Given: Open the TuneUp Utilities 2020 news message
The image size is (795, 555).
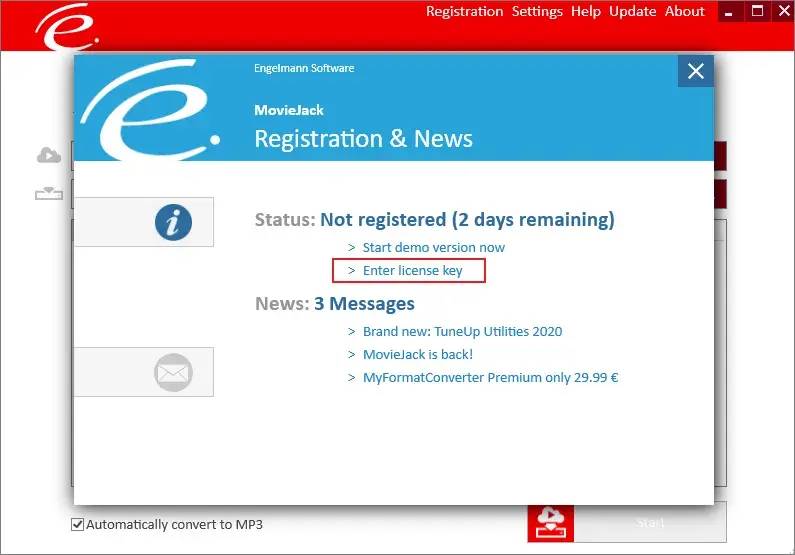Looking at the screenshot, I should point(462,331).
